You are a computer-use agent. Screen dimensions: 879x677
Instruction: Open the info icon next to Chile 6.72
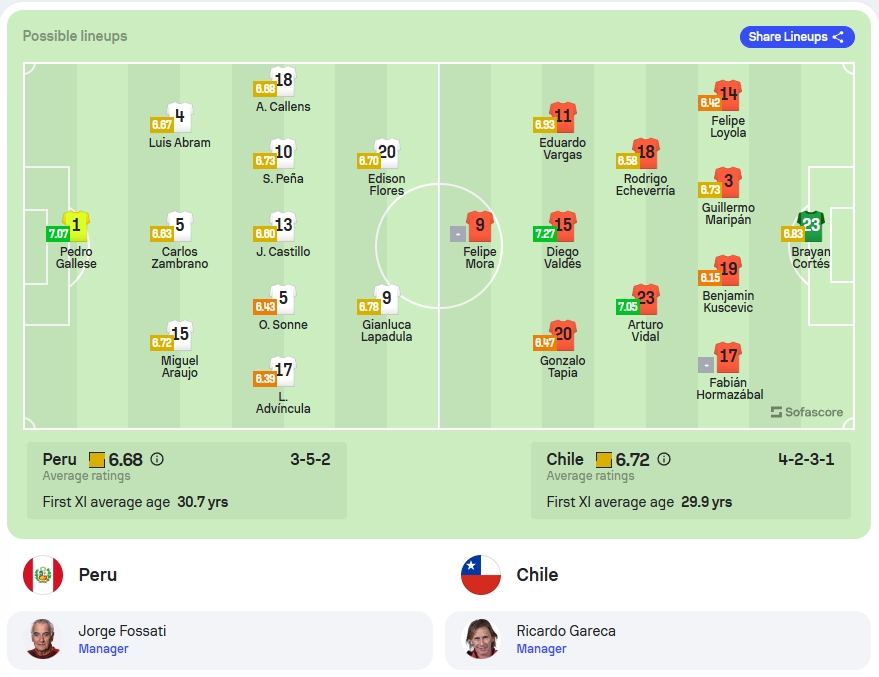(664, 460)
